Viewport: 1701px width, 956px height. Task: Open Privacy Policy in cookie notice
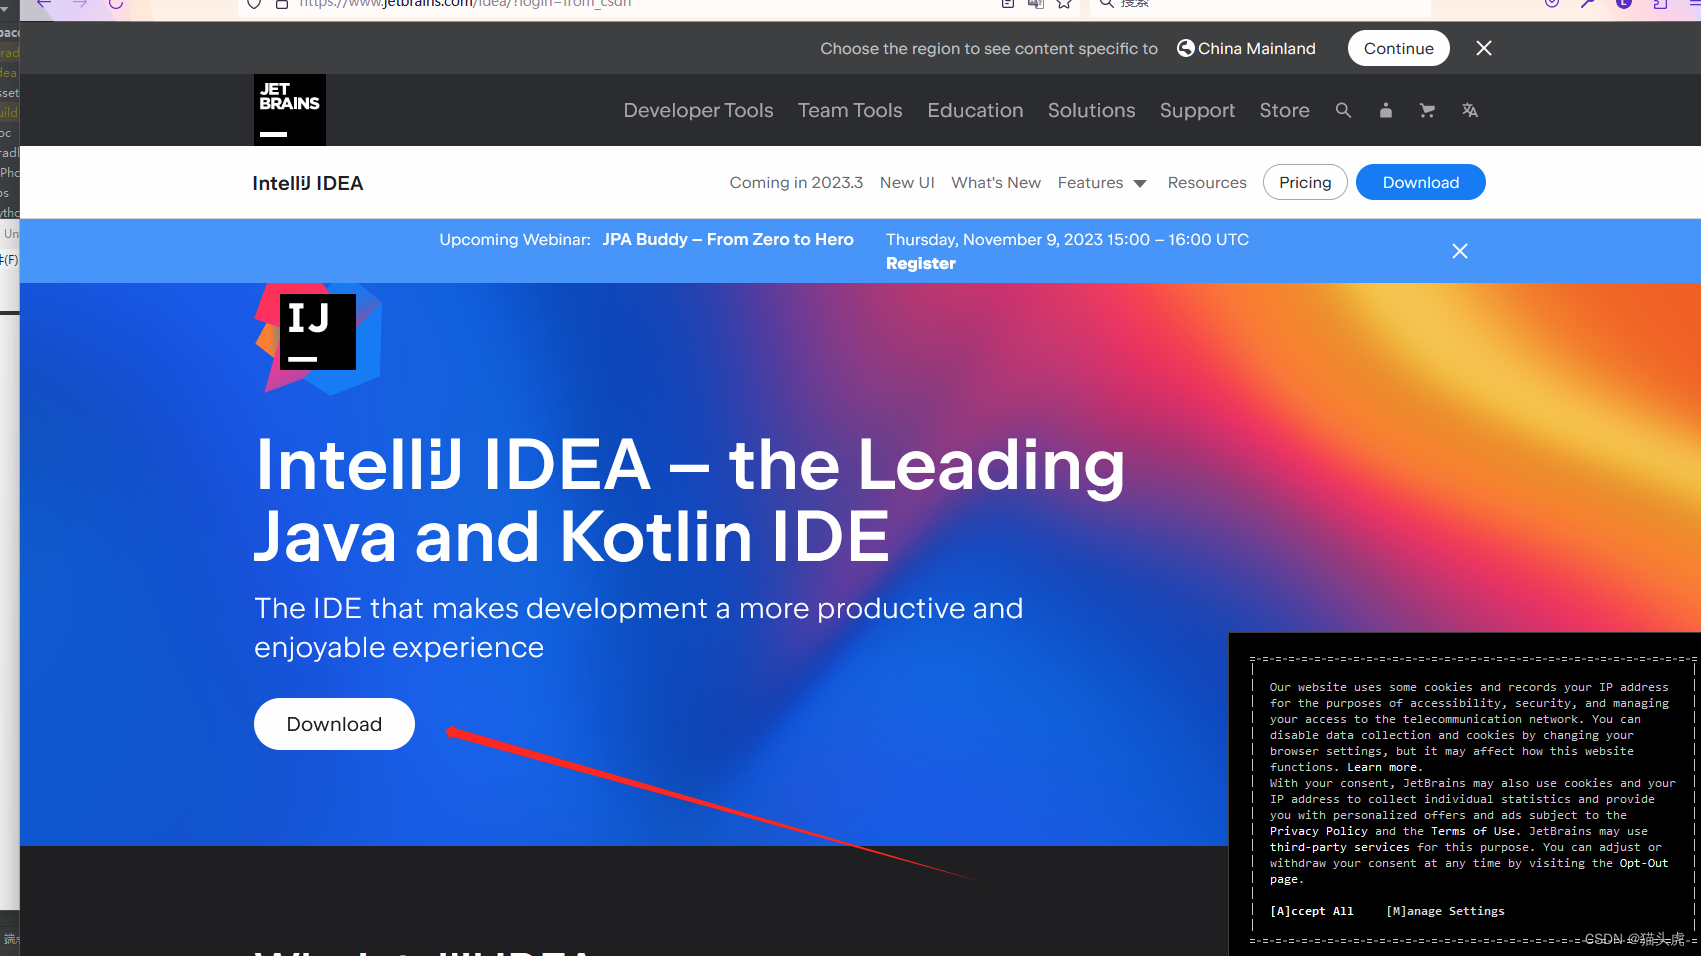[1318, 831]
